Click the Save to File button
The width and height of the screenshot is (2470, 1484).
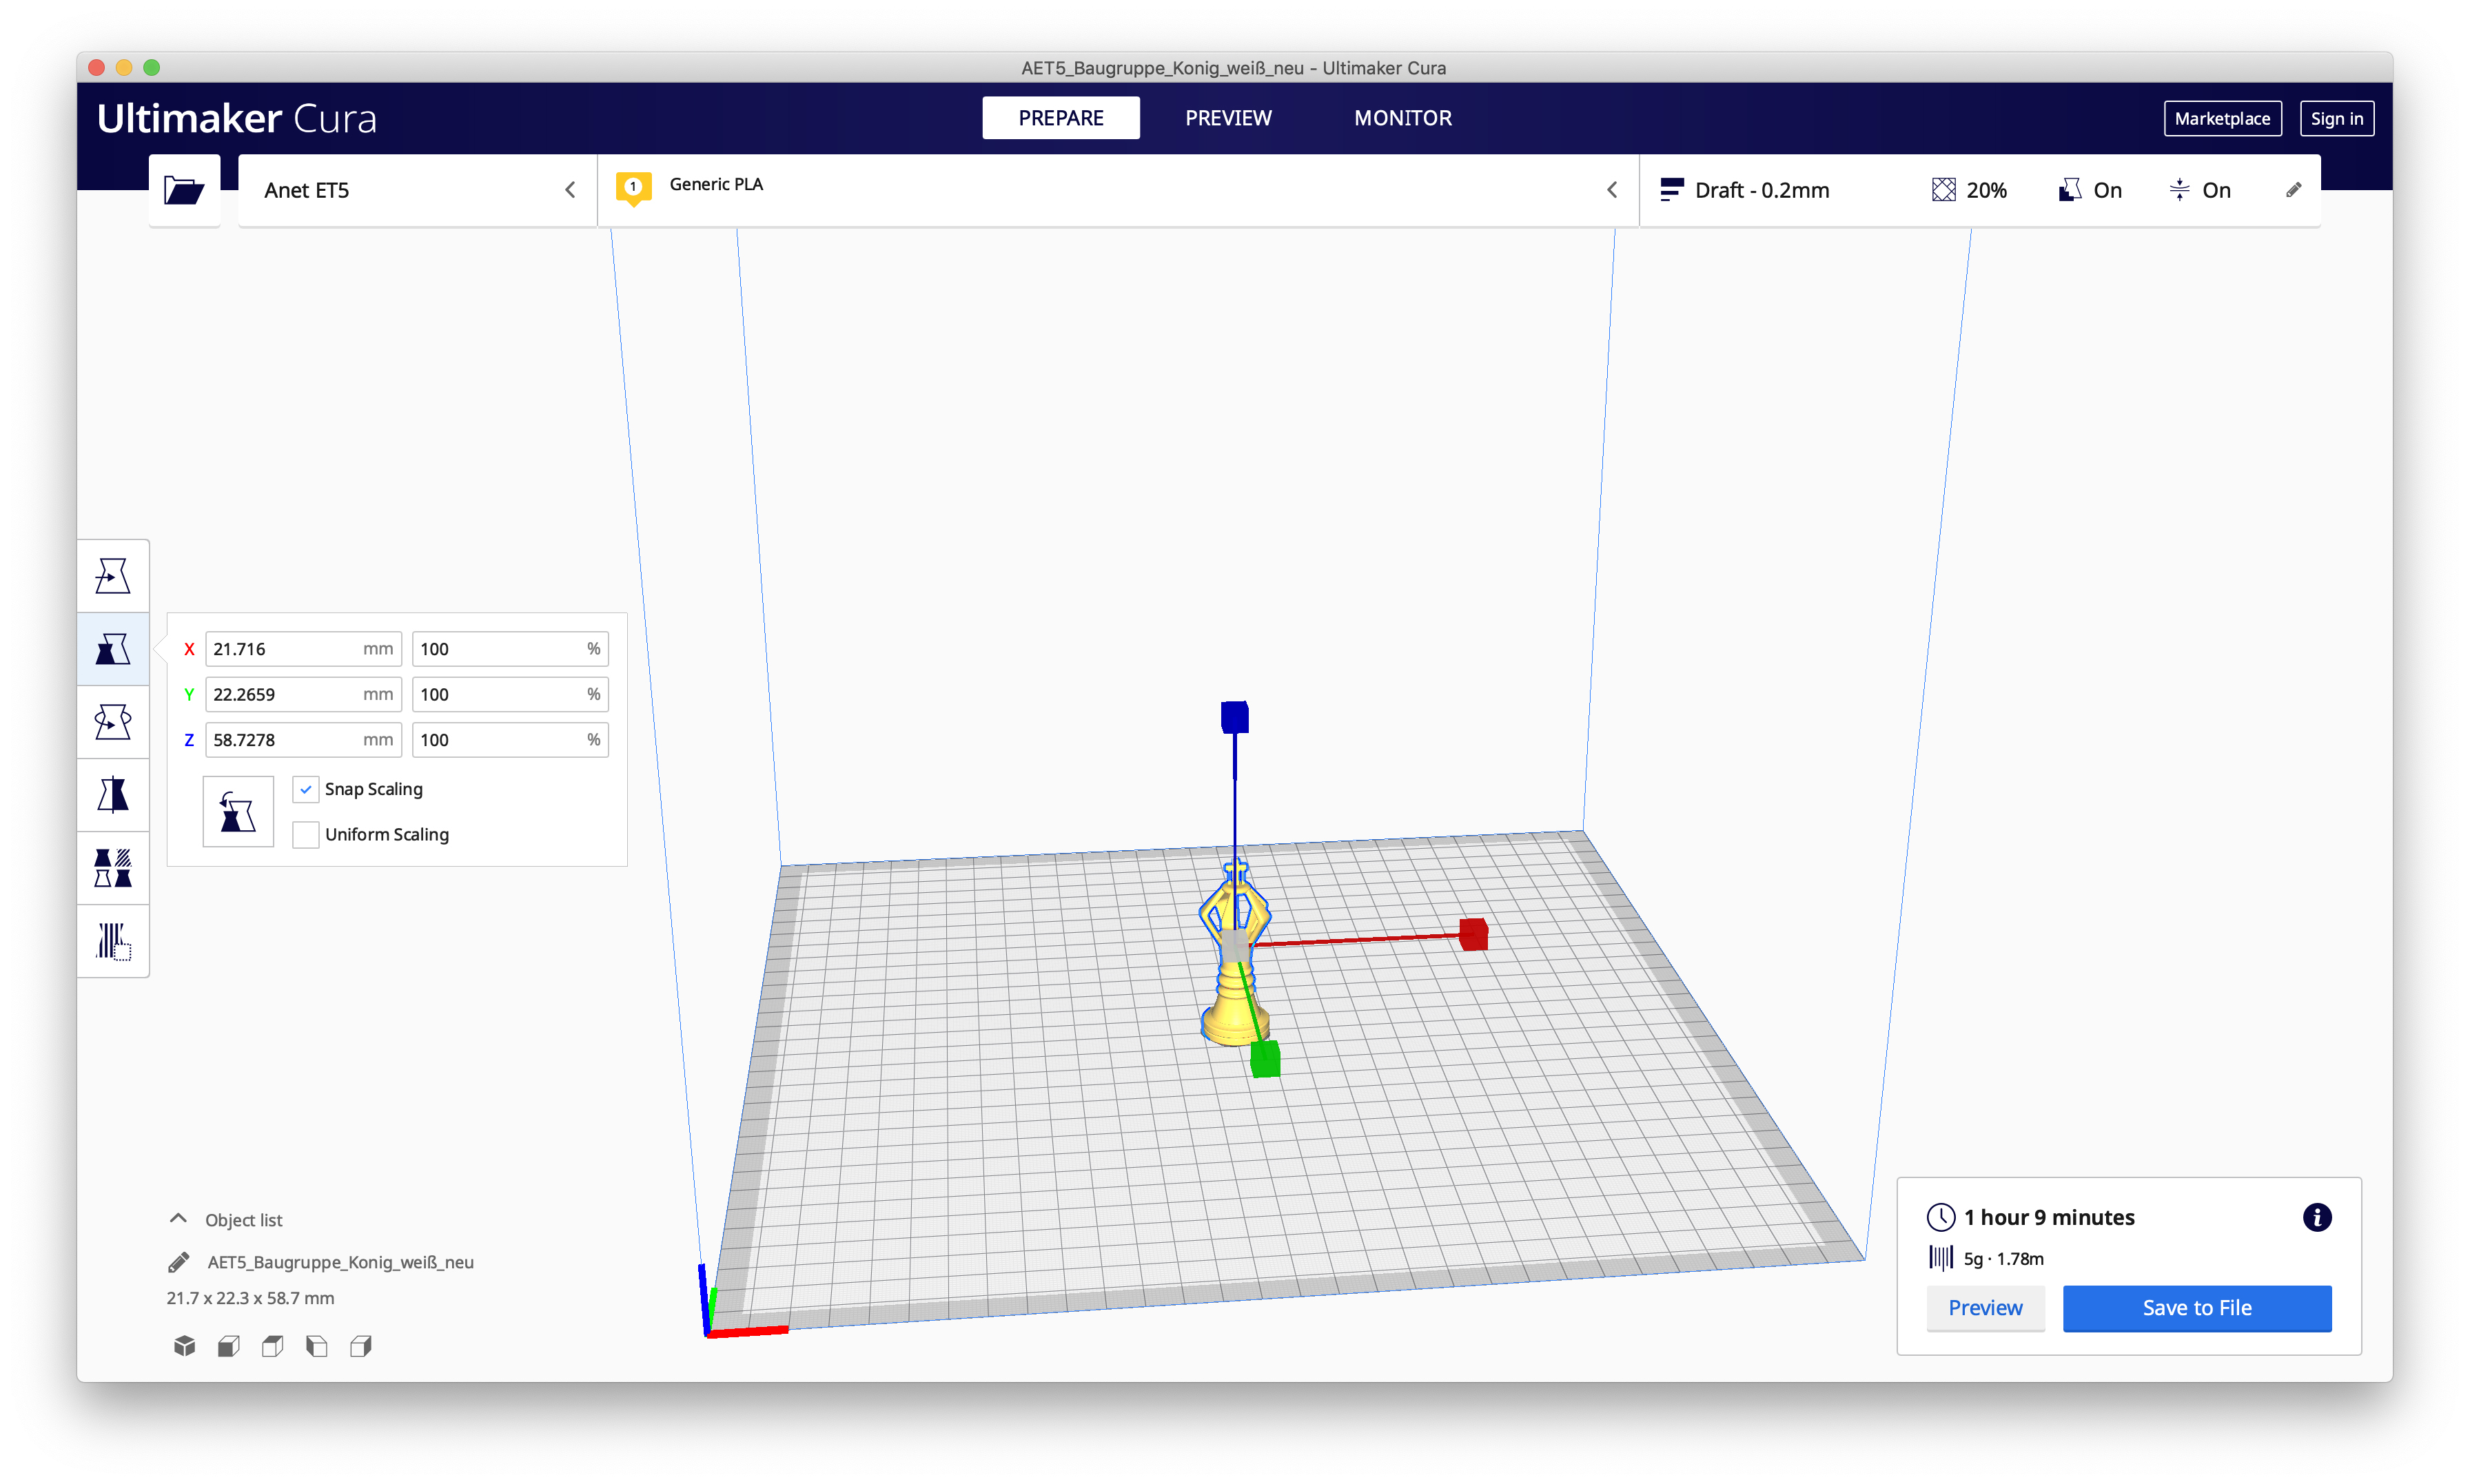coord(2196,1308)
